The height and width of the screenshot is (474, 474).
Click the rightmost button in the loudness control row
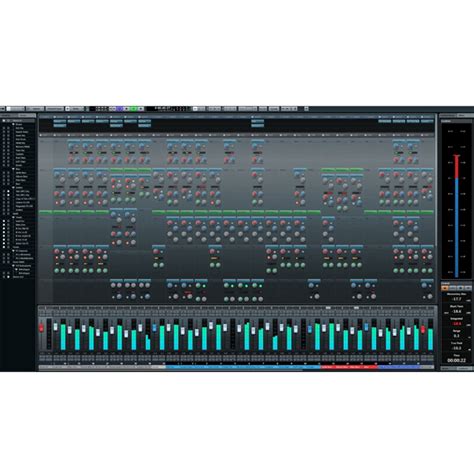coord(468,287)
